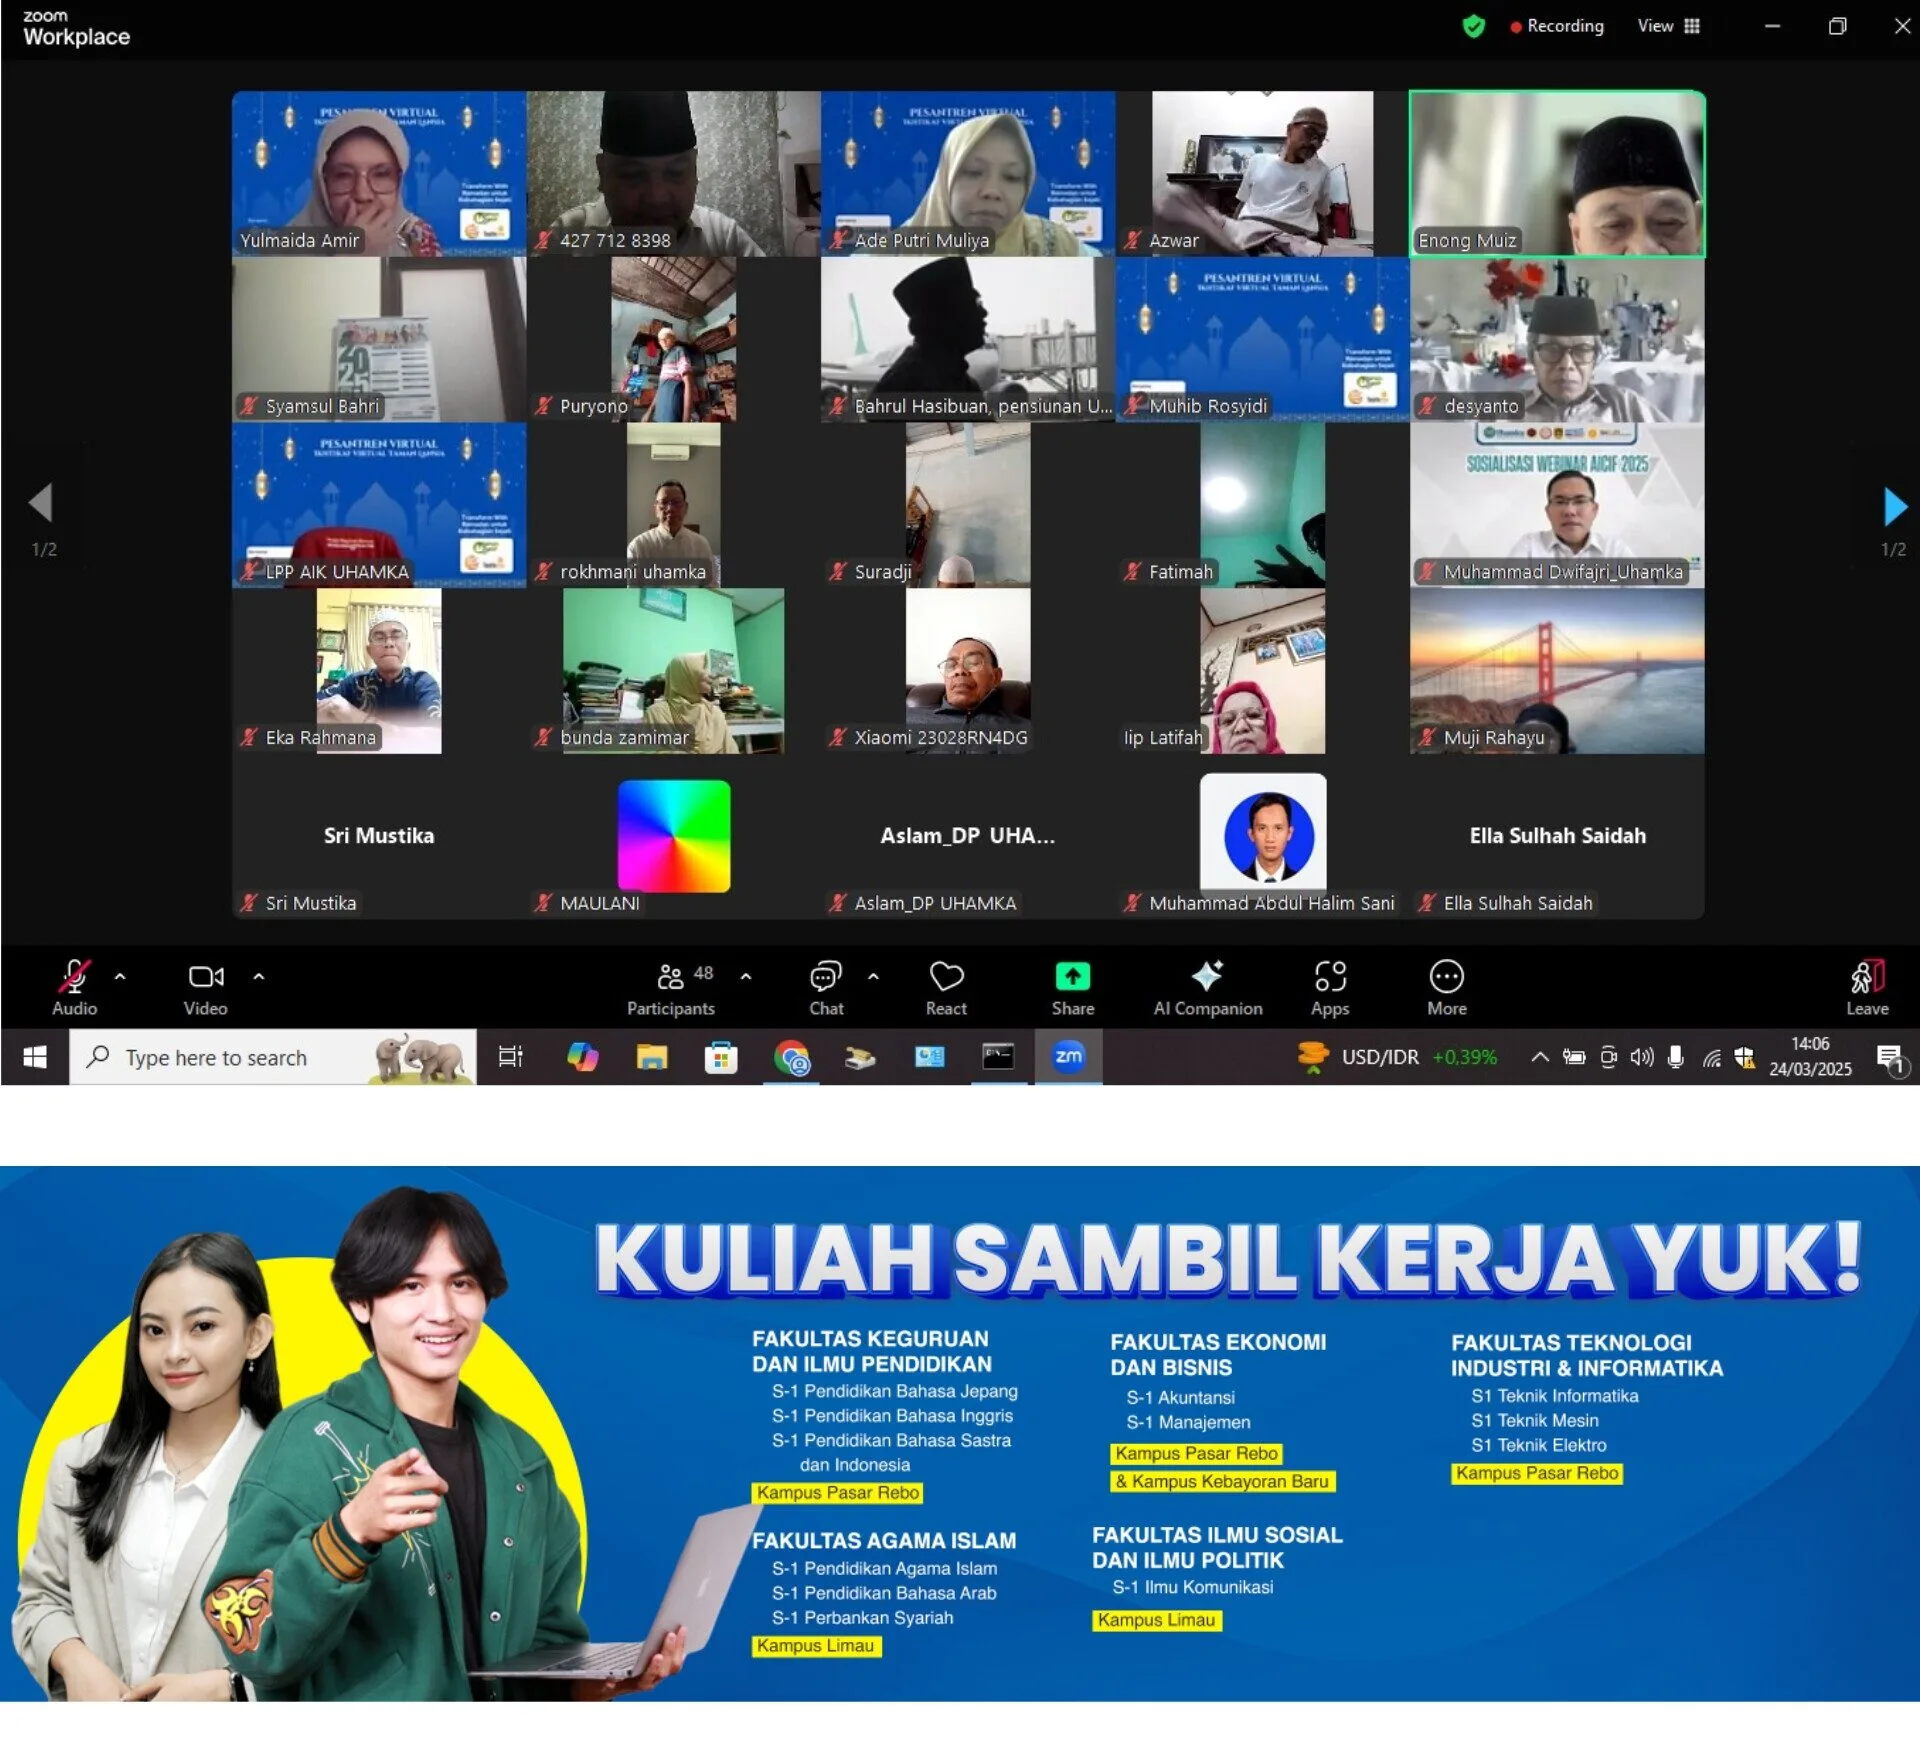Show hidden system tray icons
This screenshot has width=1920, height=1740.
(1540, 1057)
